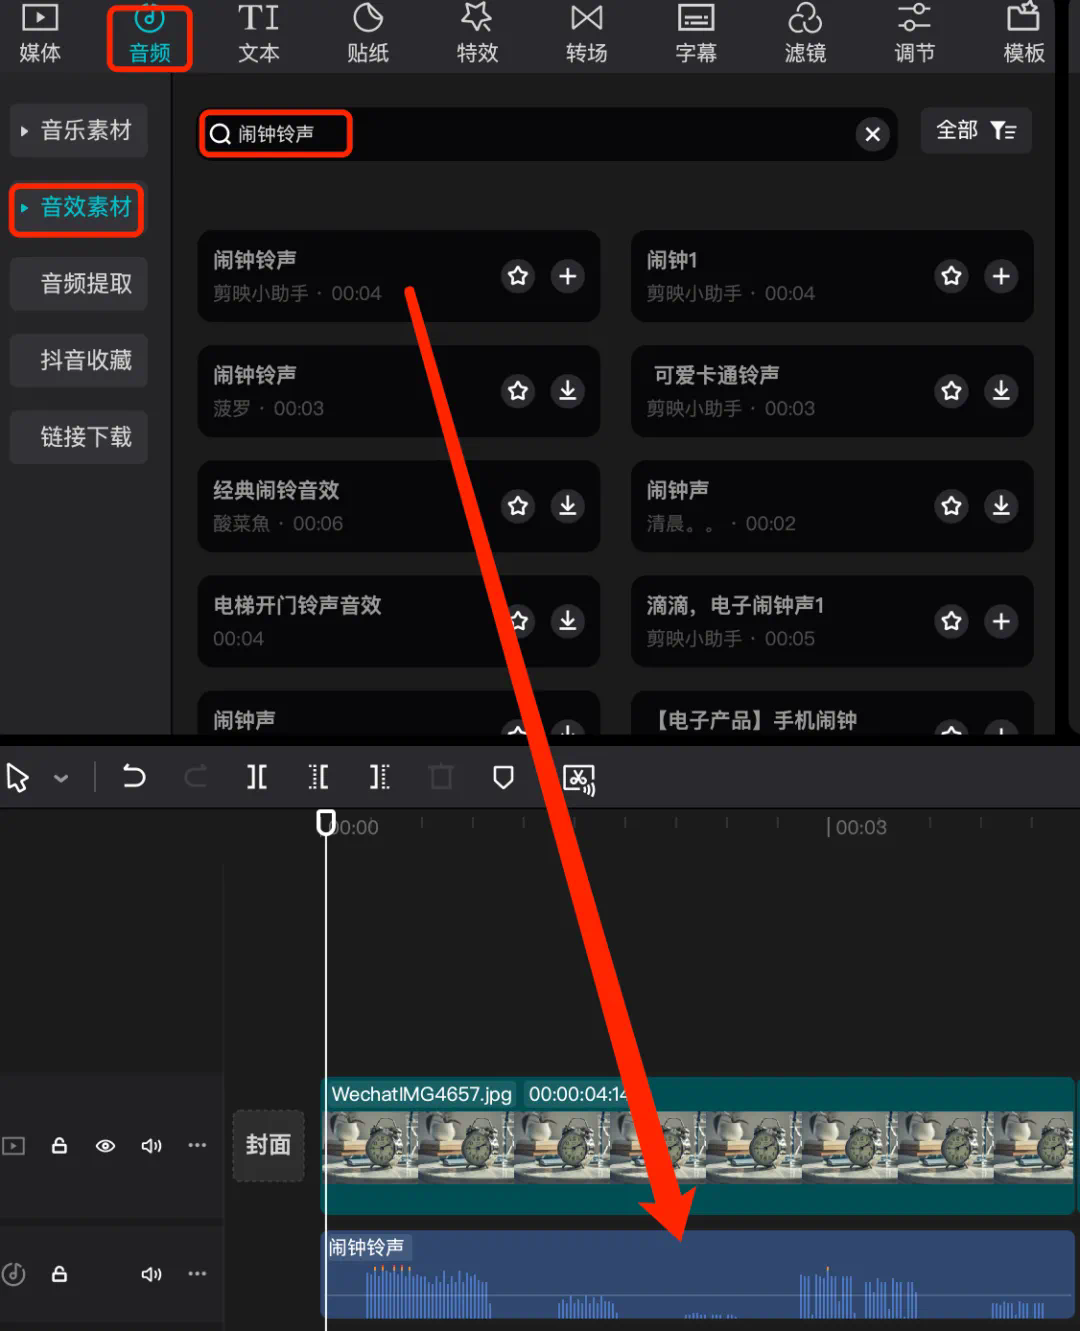Lock the video track
Viewport: 1080px width, 1331px height.
(x=60, y=1146)
